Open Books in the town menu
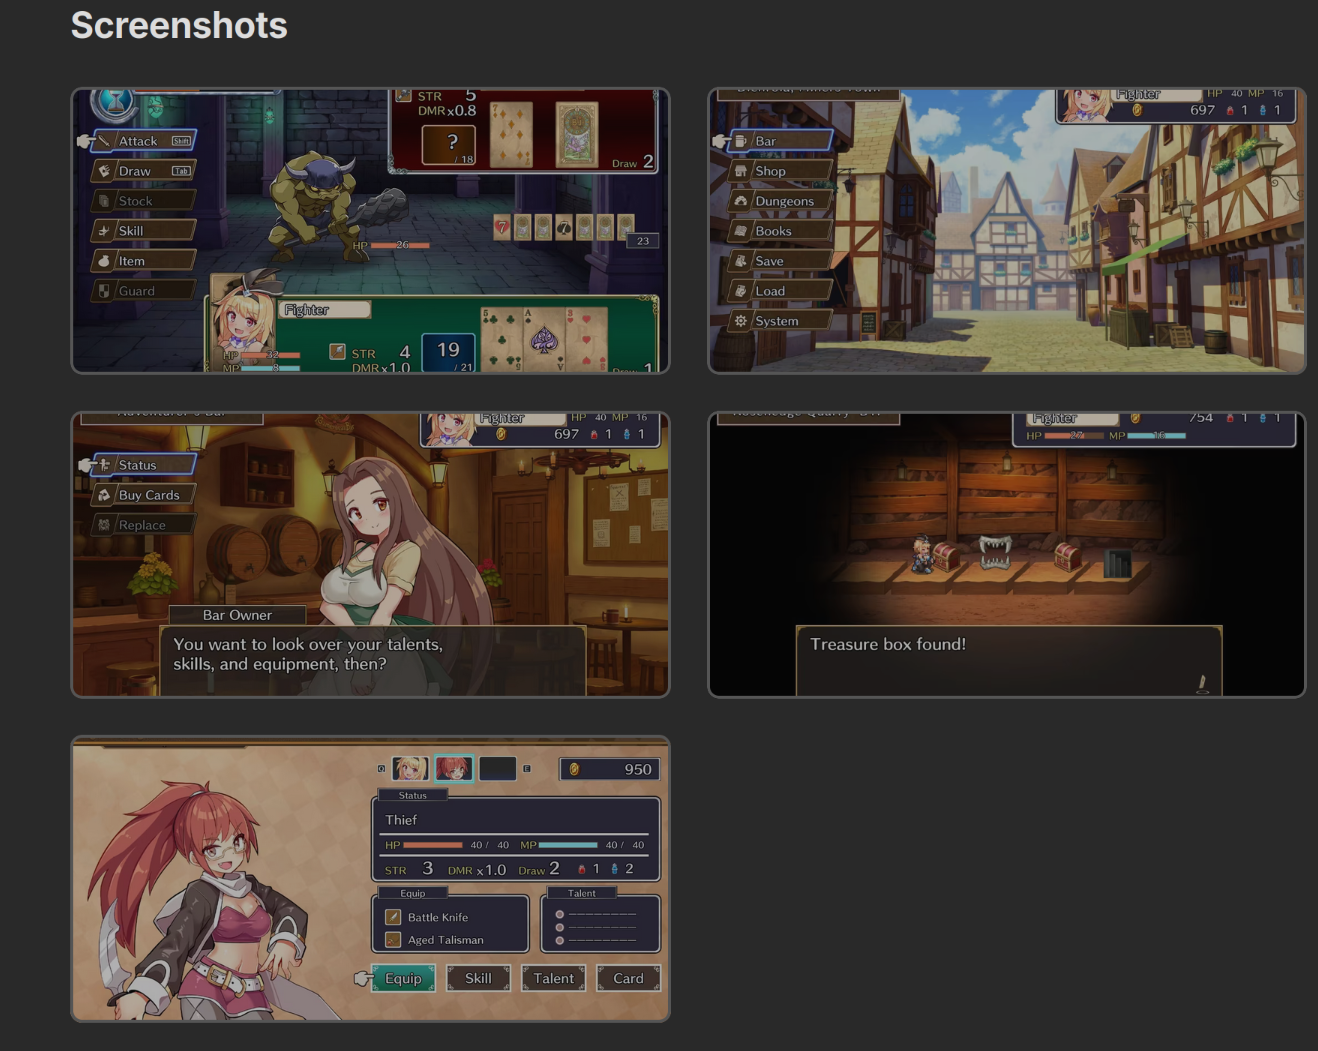This screenshot has width=1318, height=1051. [x=780, y=231]
